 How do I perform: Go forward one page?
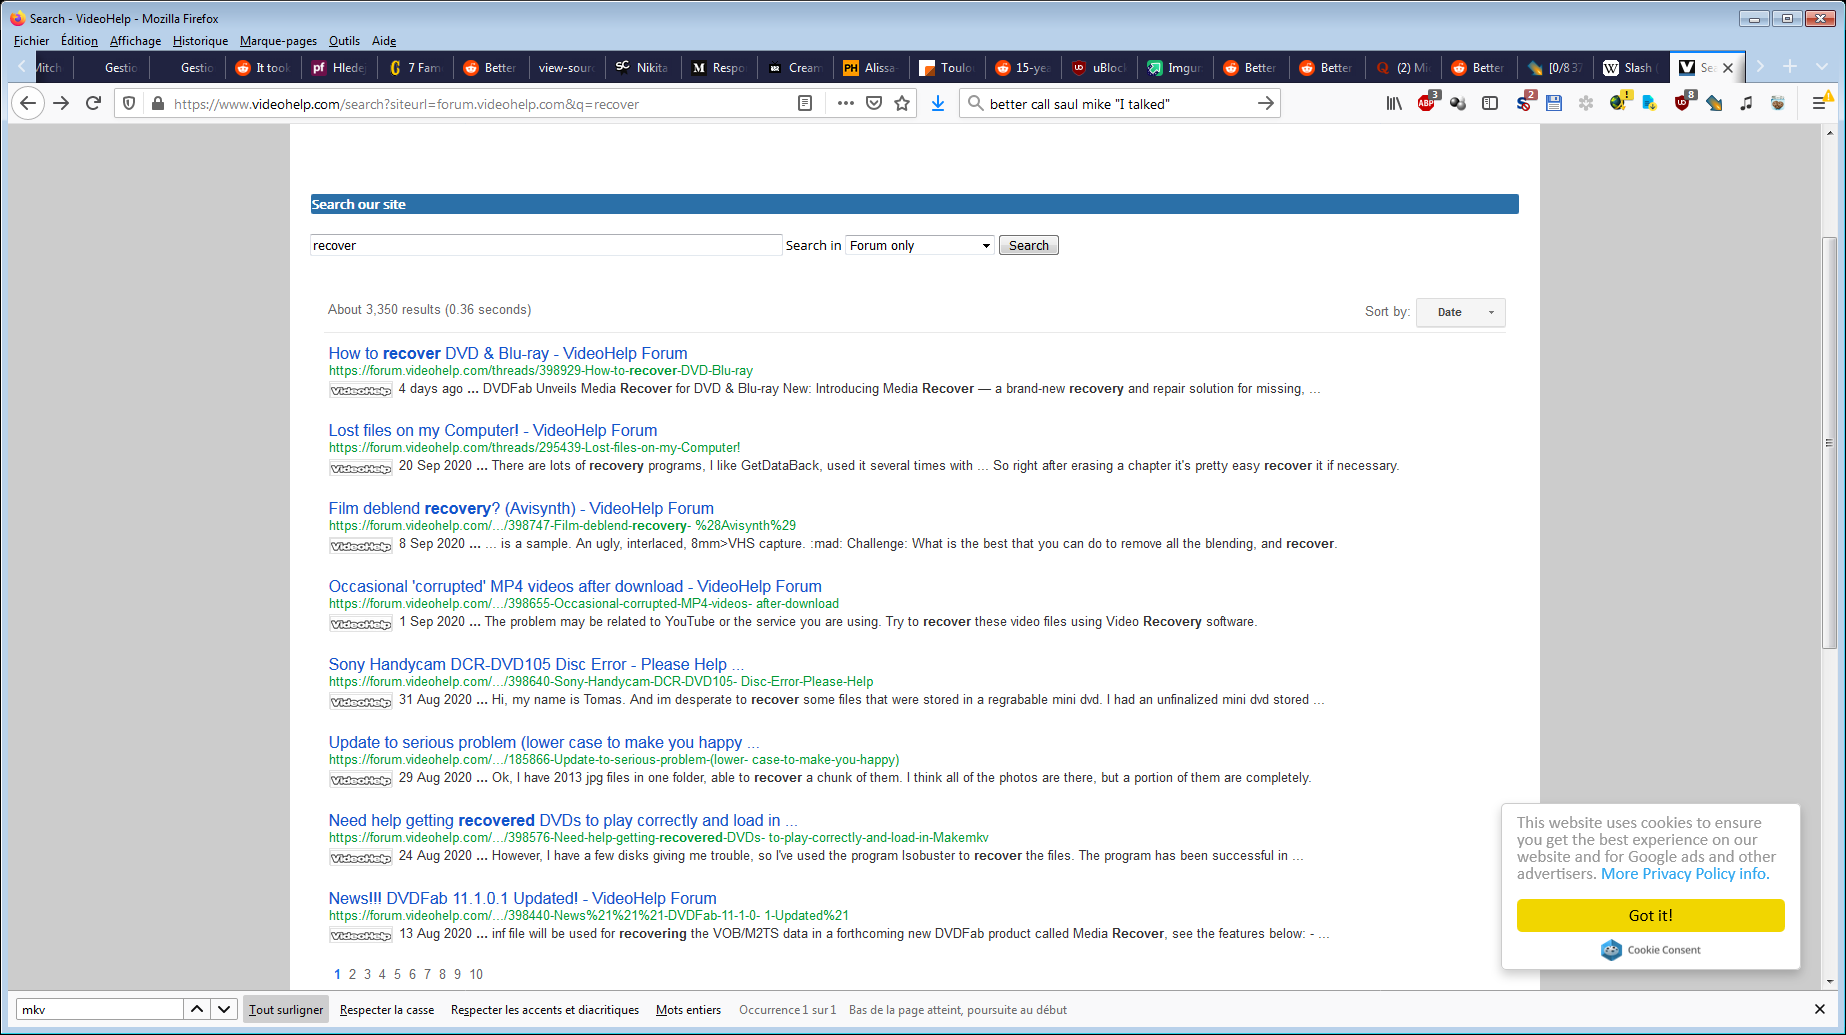62,103
